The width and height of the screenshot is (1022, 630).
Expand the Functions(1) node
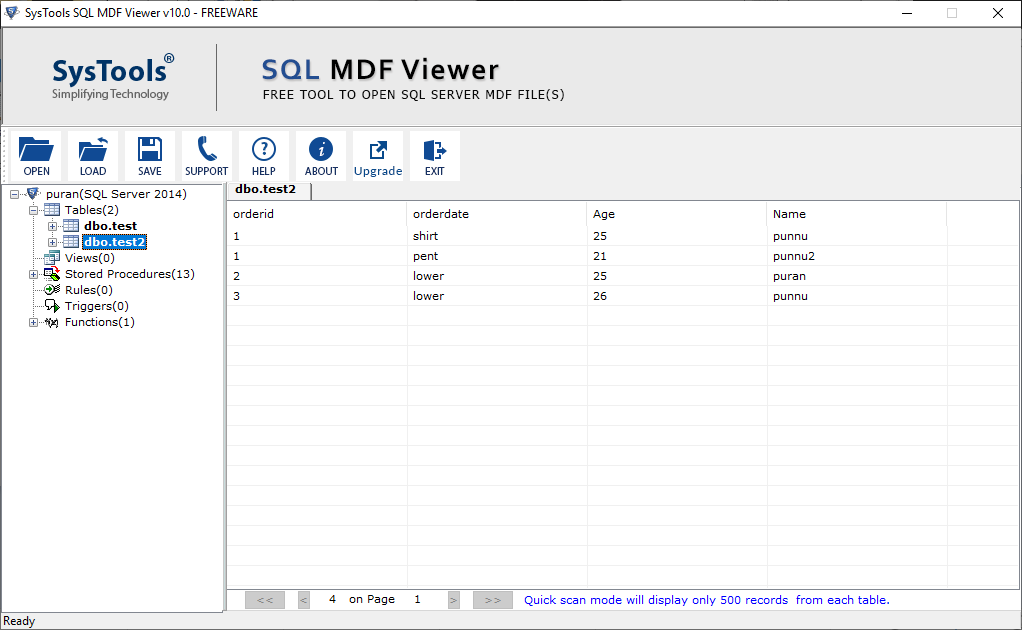[x=33, y=322]
